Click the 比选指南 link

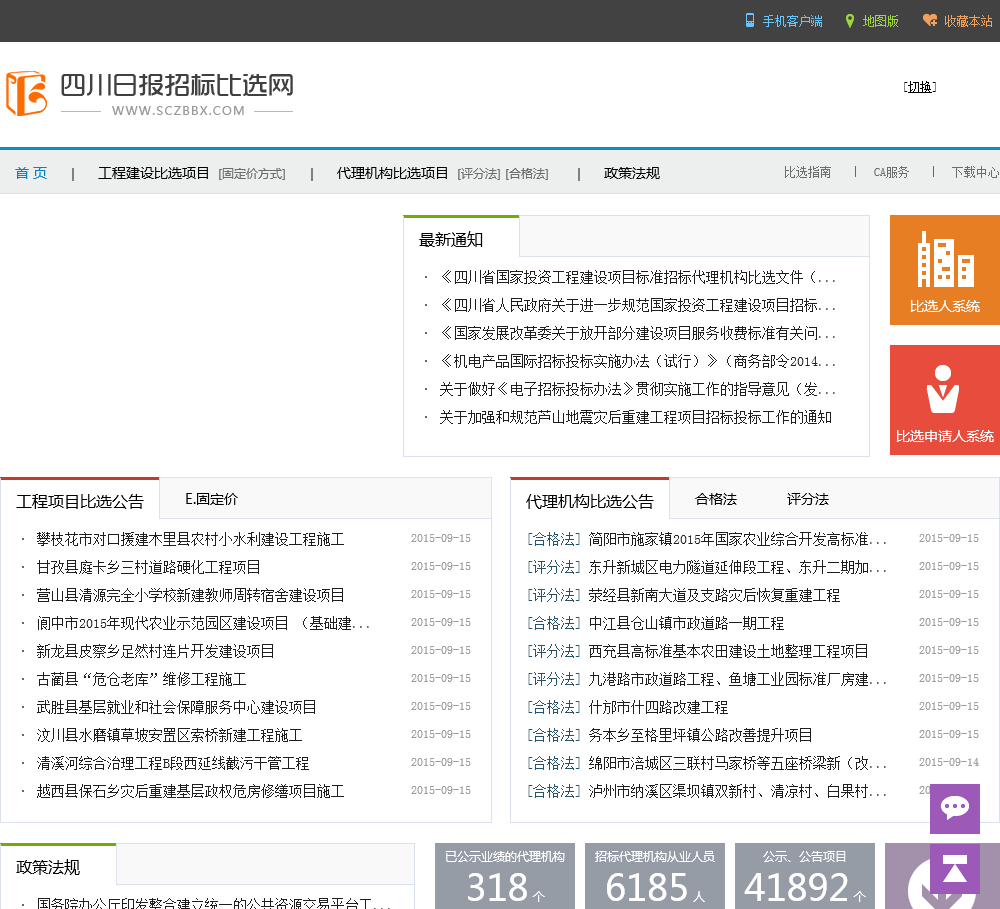pos(807,172)
